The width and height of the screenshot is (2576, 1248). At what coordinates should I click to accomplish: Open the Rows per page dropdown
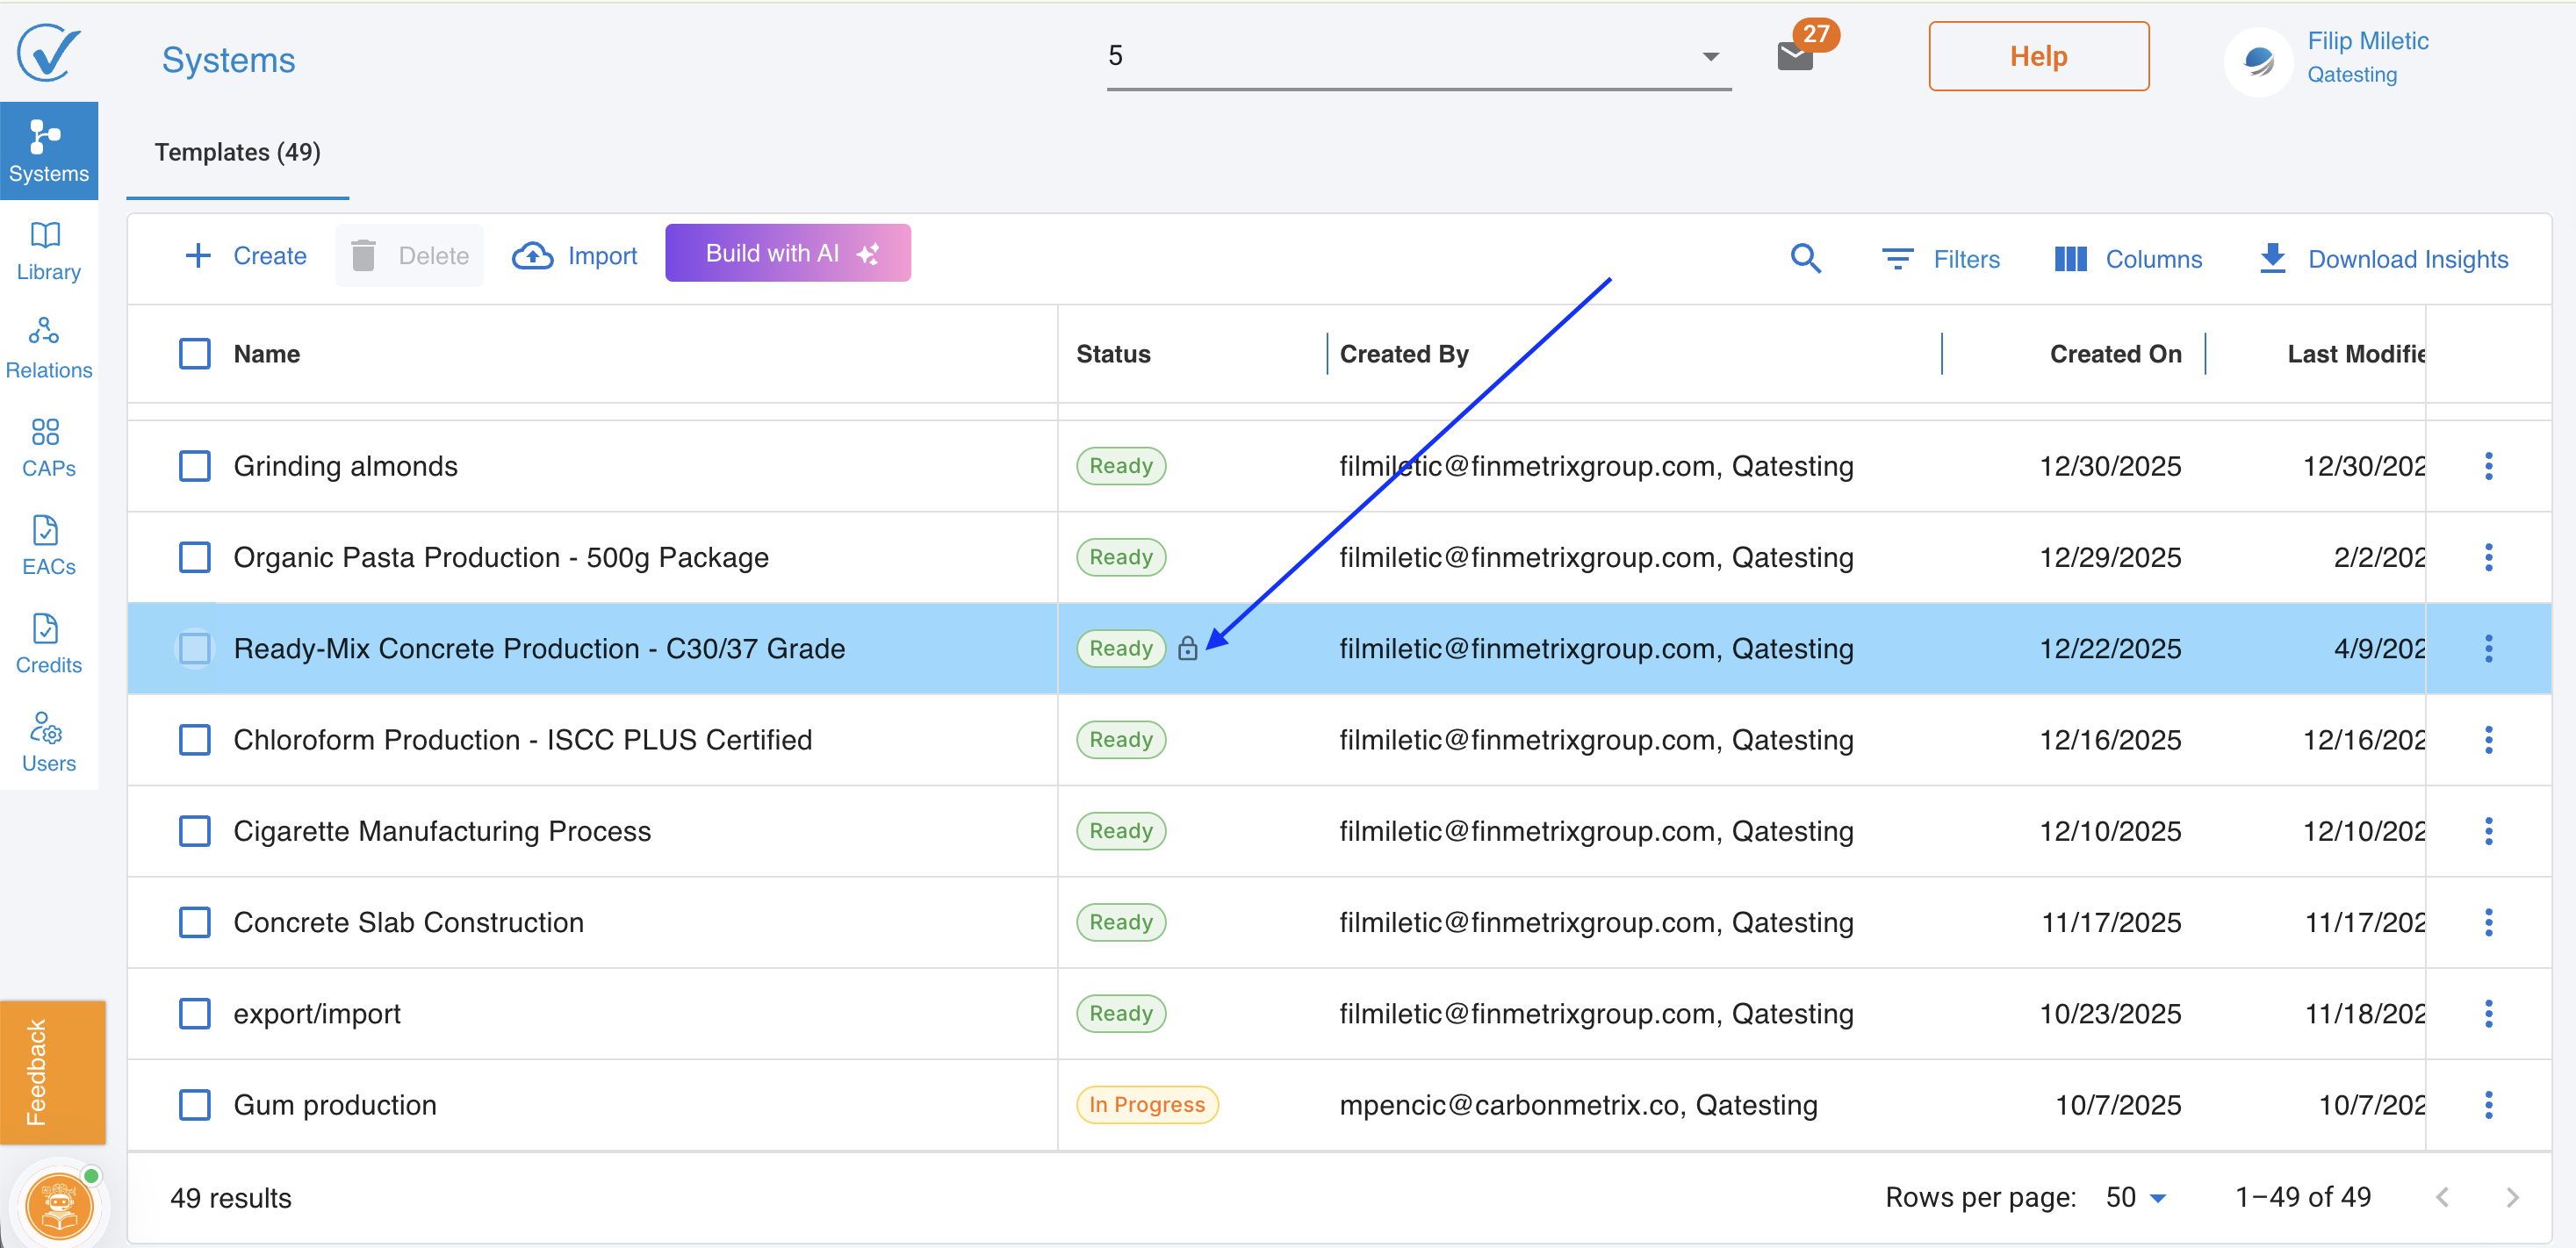click(x=2135, y=1198)
